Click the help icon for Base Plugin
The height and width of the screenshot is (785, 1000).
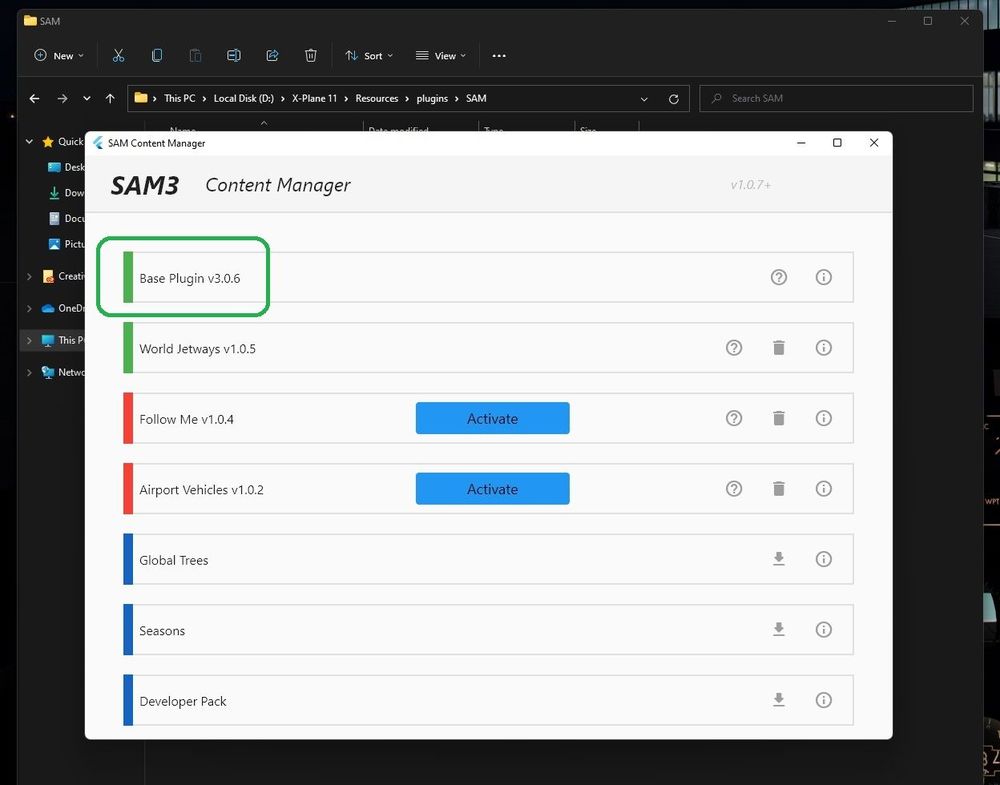pyautogui.click(x=779, y=277)
